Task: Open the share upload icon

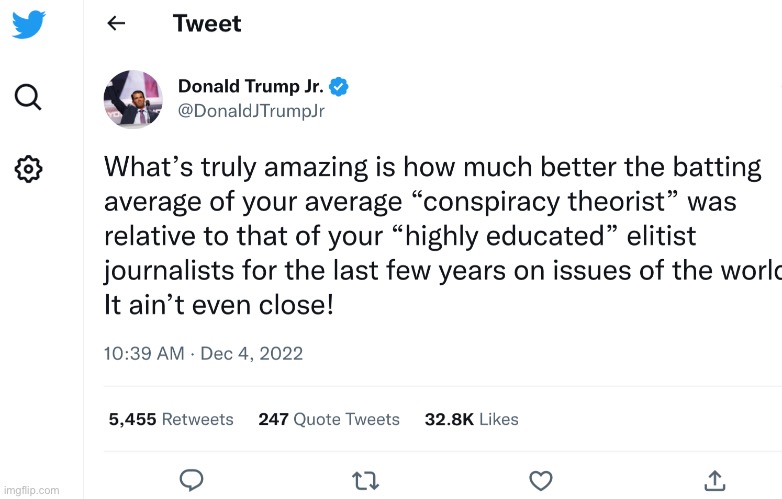Action: coord(715,481)
